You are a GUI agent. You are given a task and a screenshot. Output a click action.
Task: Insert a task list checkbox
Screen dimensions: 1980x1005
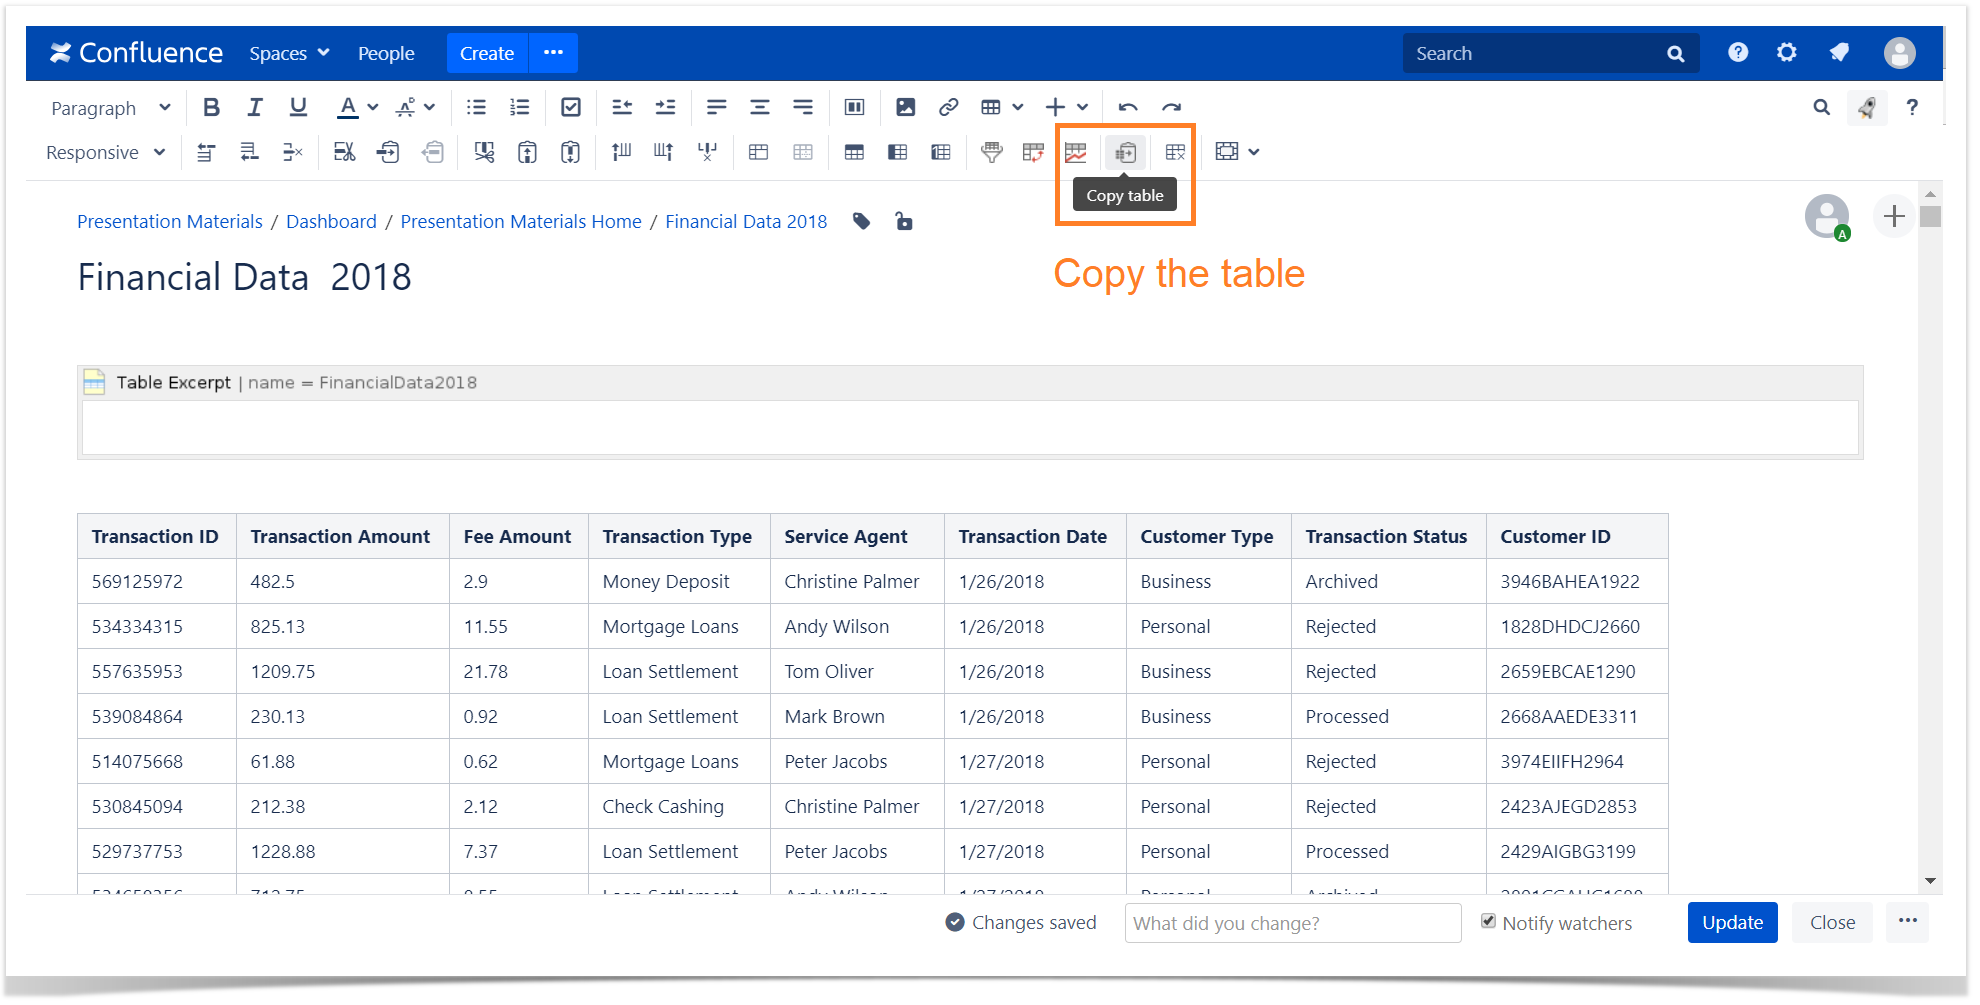(x=571, y=107)
